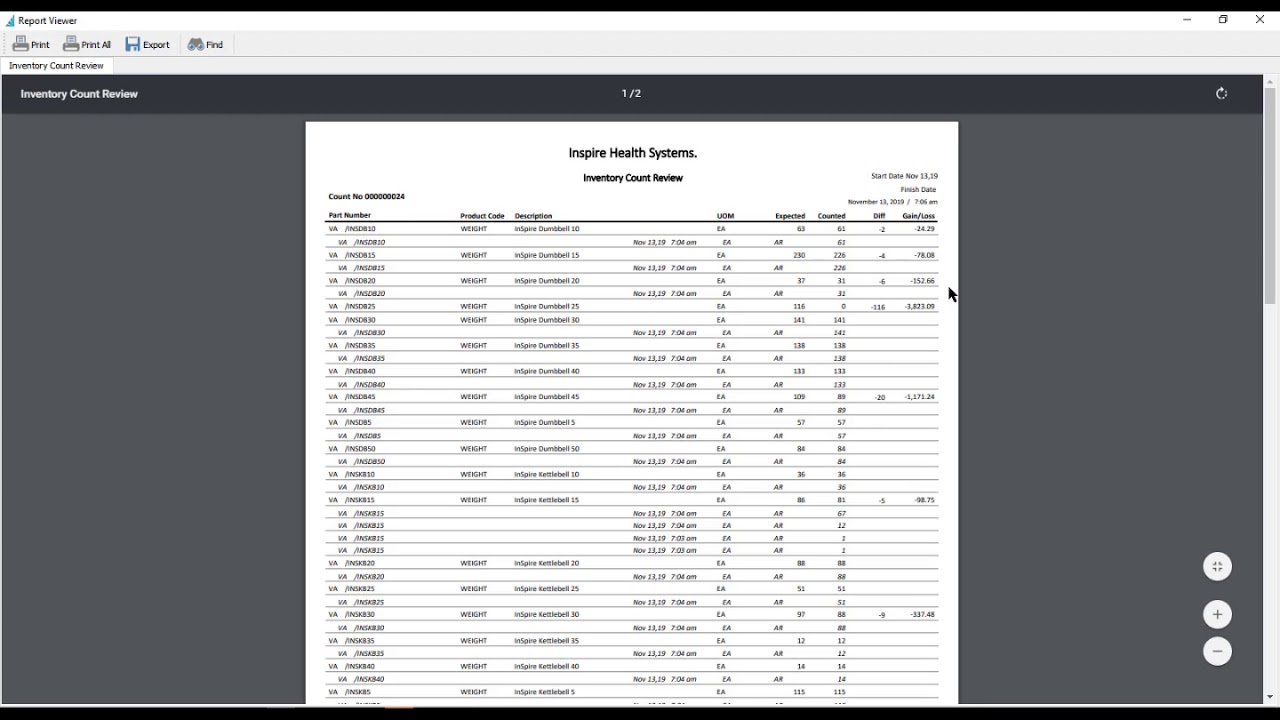The width and height of the screenshot is (1280, 720).
Task: Click the vertical scrollbar thumb
Action: click(x=1270, y=196)
